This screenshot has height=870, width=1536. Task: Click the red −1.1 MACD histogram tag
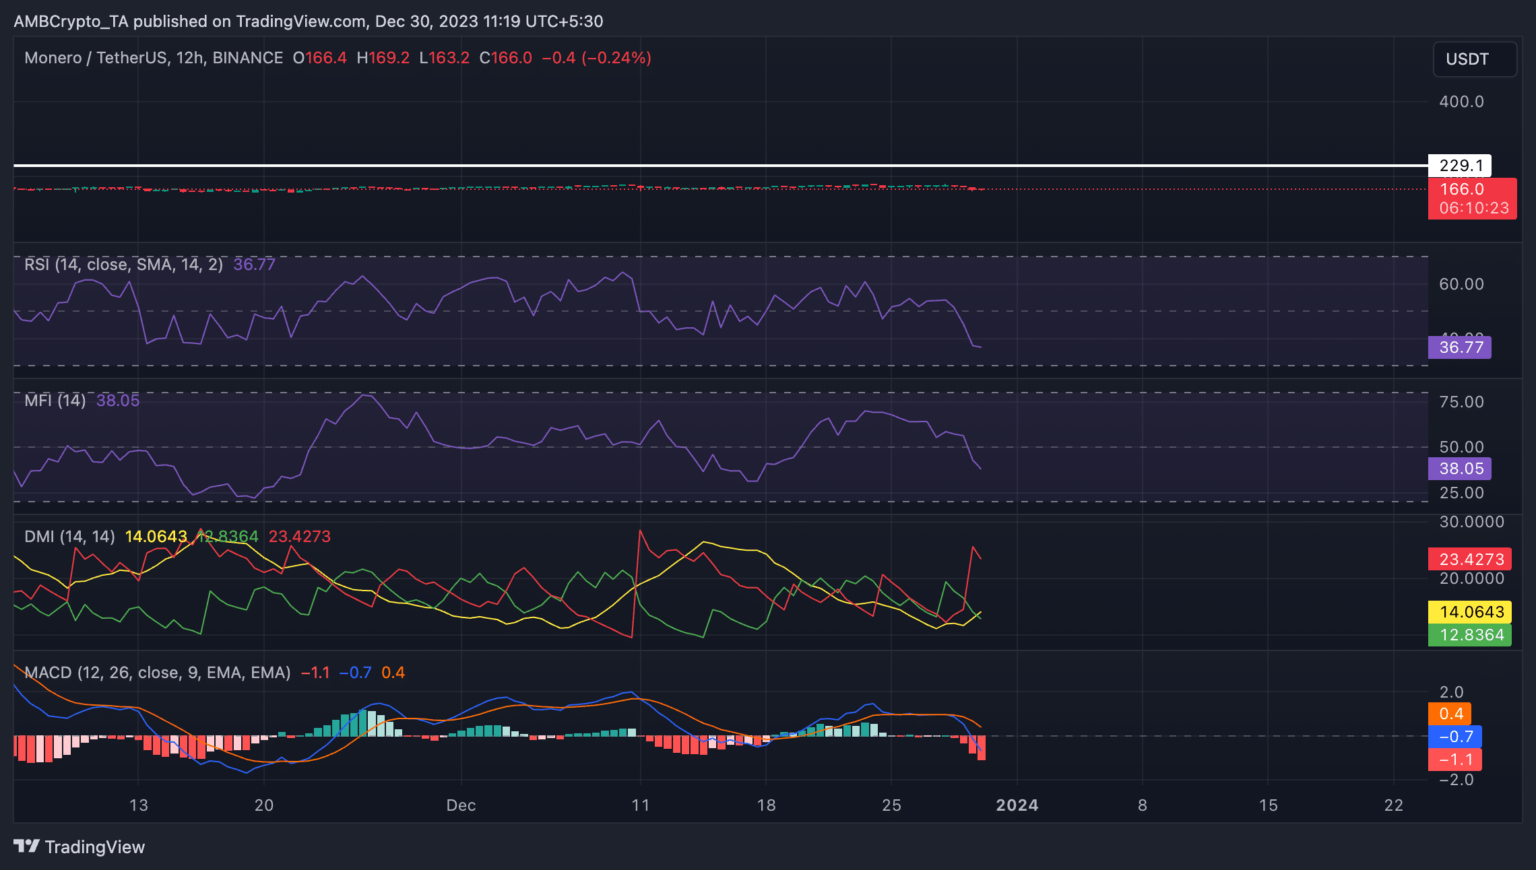point(1455,760)
